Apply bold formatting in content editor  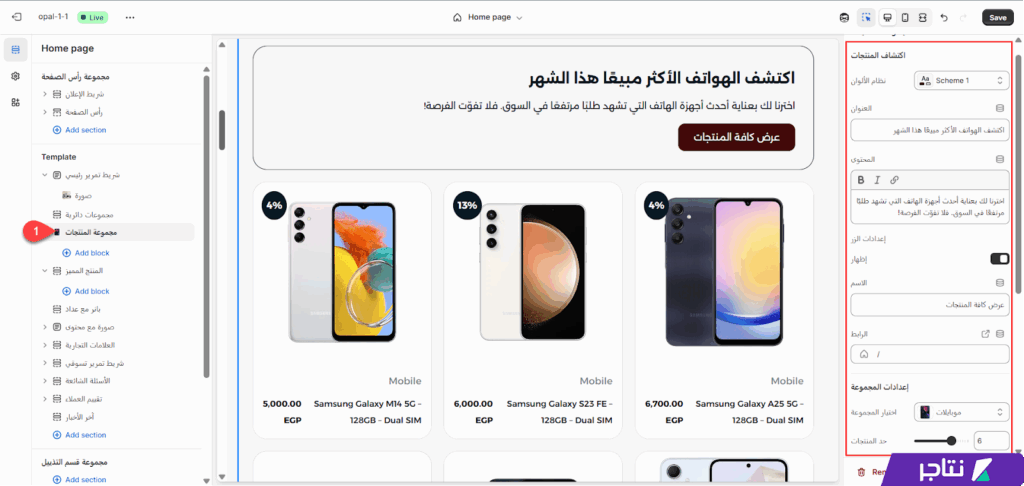click(861, 180)
